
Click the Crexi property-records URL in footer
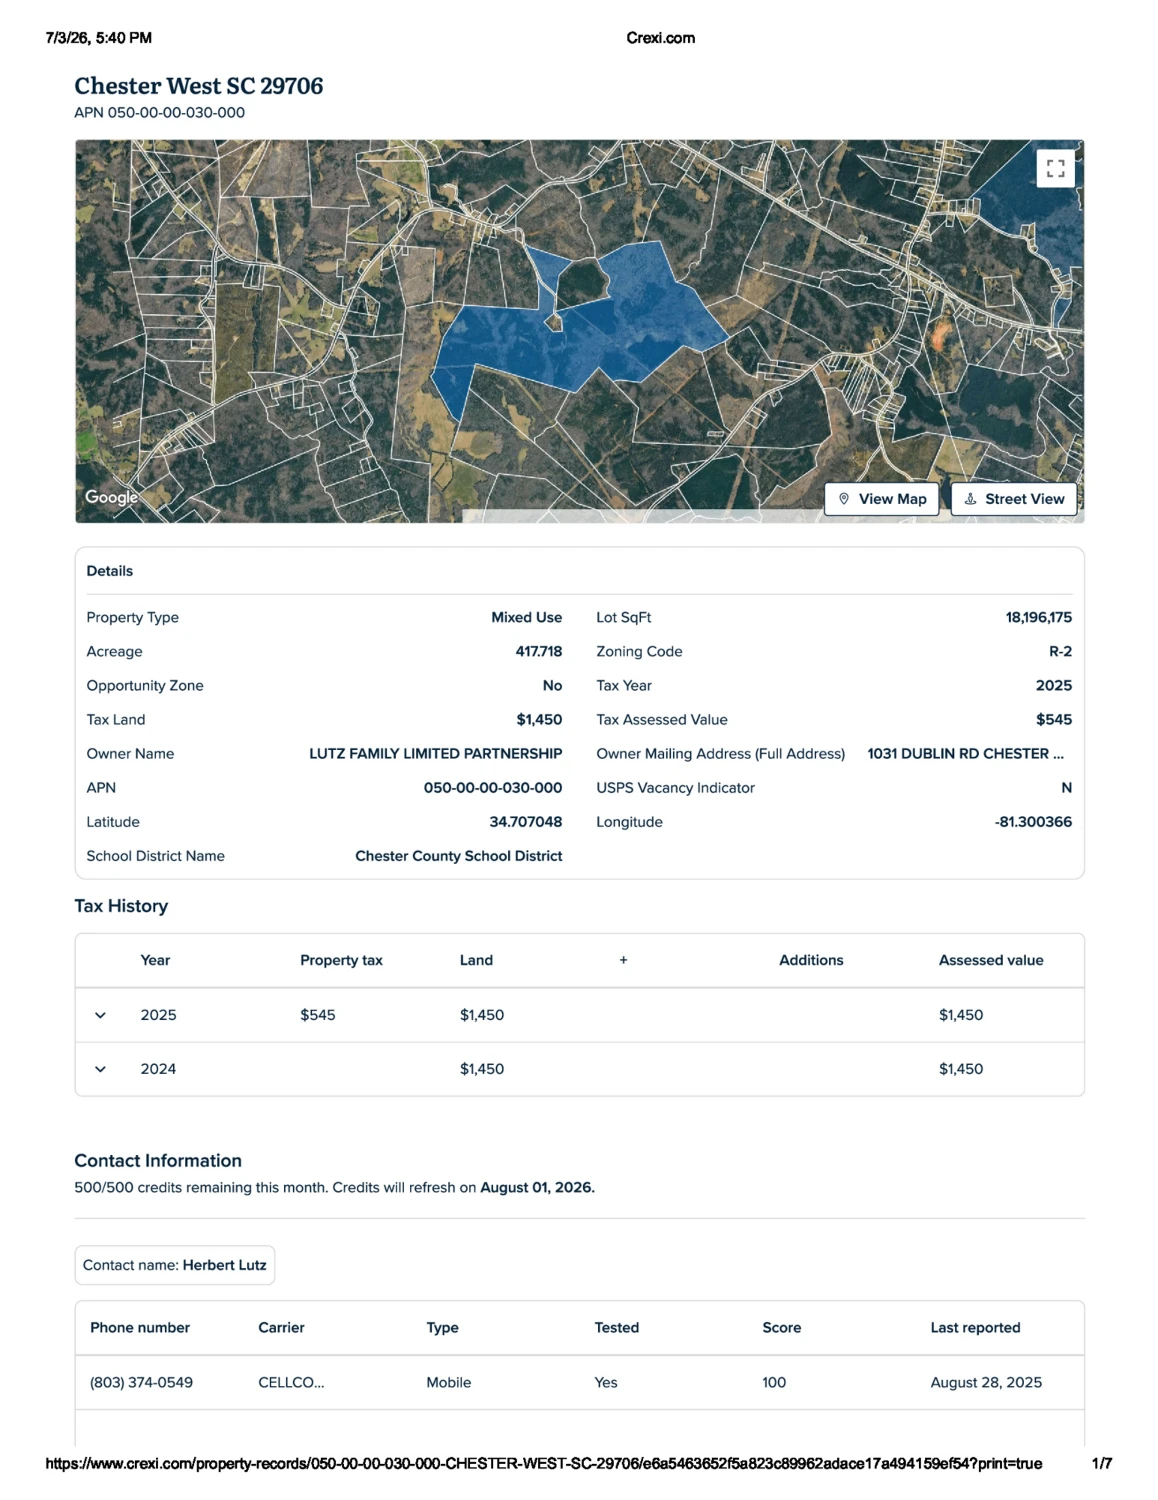[543, 1463]
